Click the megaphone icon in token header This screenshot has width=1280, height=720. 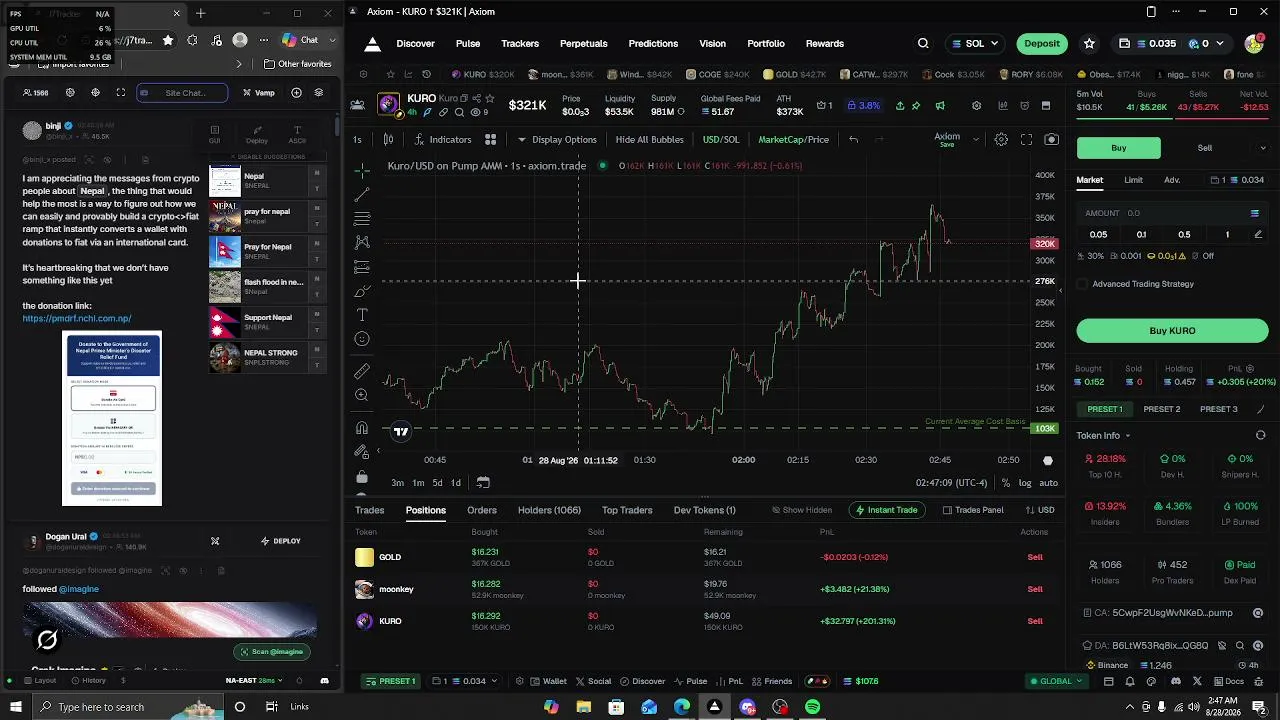pyautogui.click(x=940, y=106)
